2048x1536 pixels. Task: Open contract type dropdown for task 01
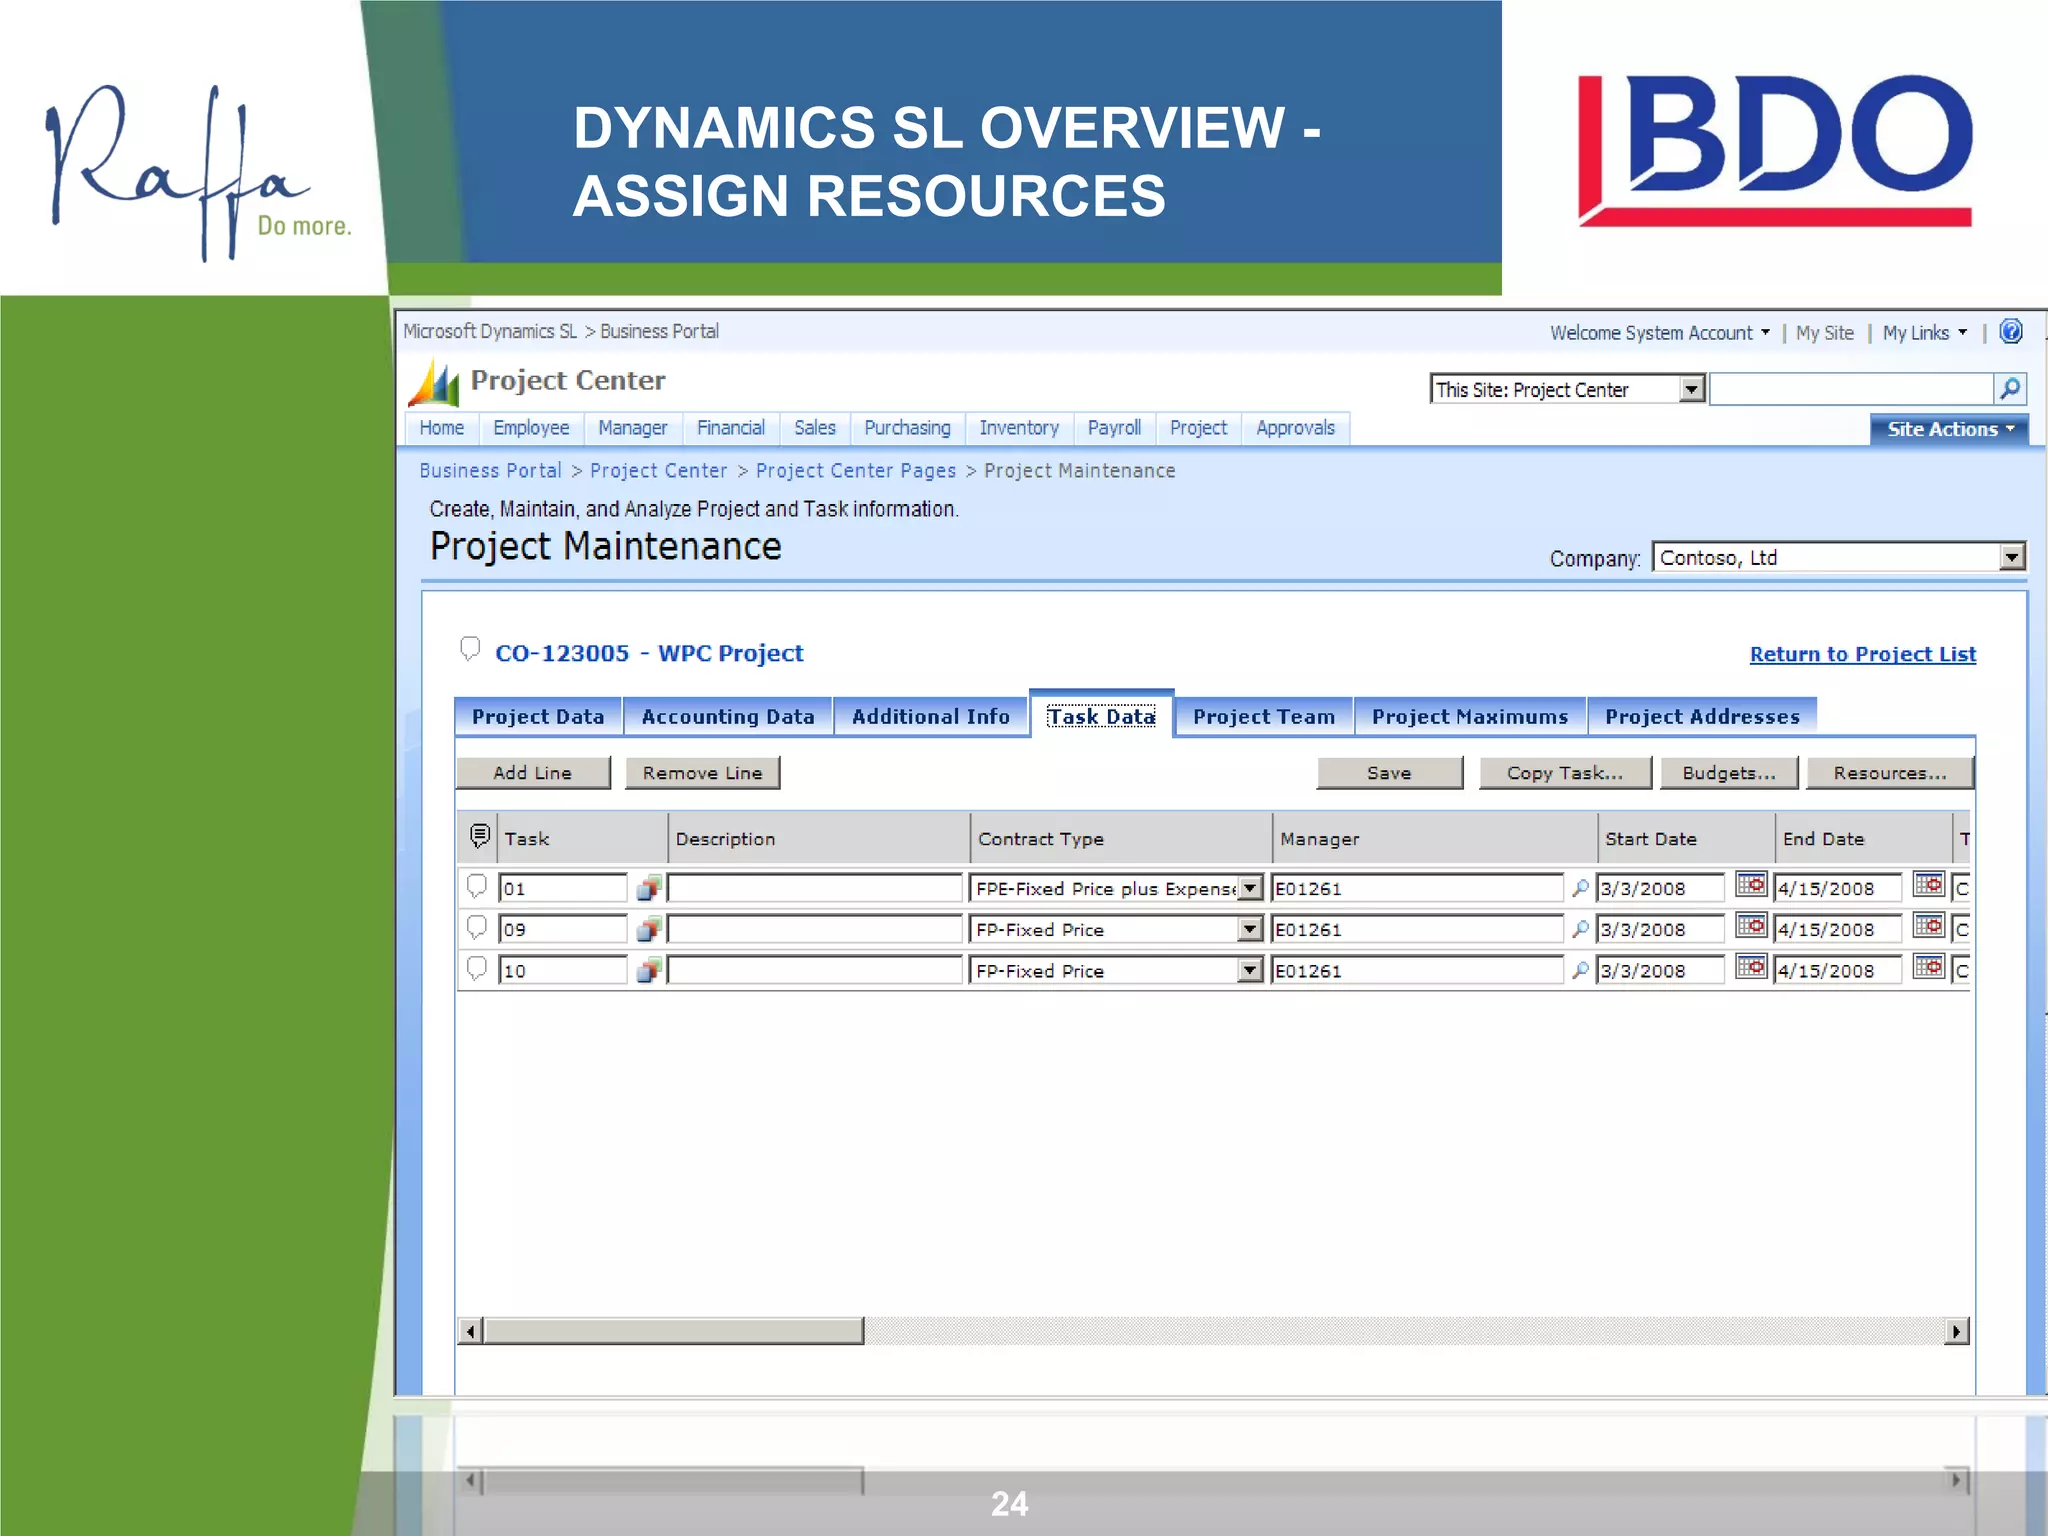(x=1250, y=888)
